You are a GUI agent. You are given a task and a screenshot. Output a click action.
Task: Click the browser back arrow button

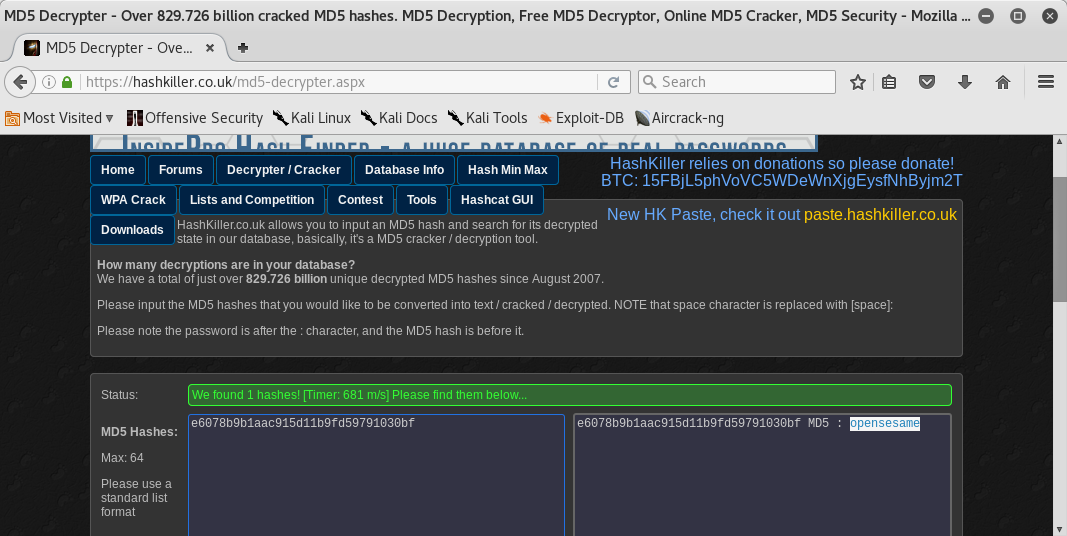20,82
